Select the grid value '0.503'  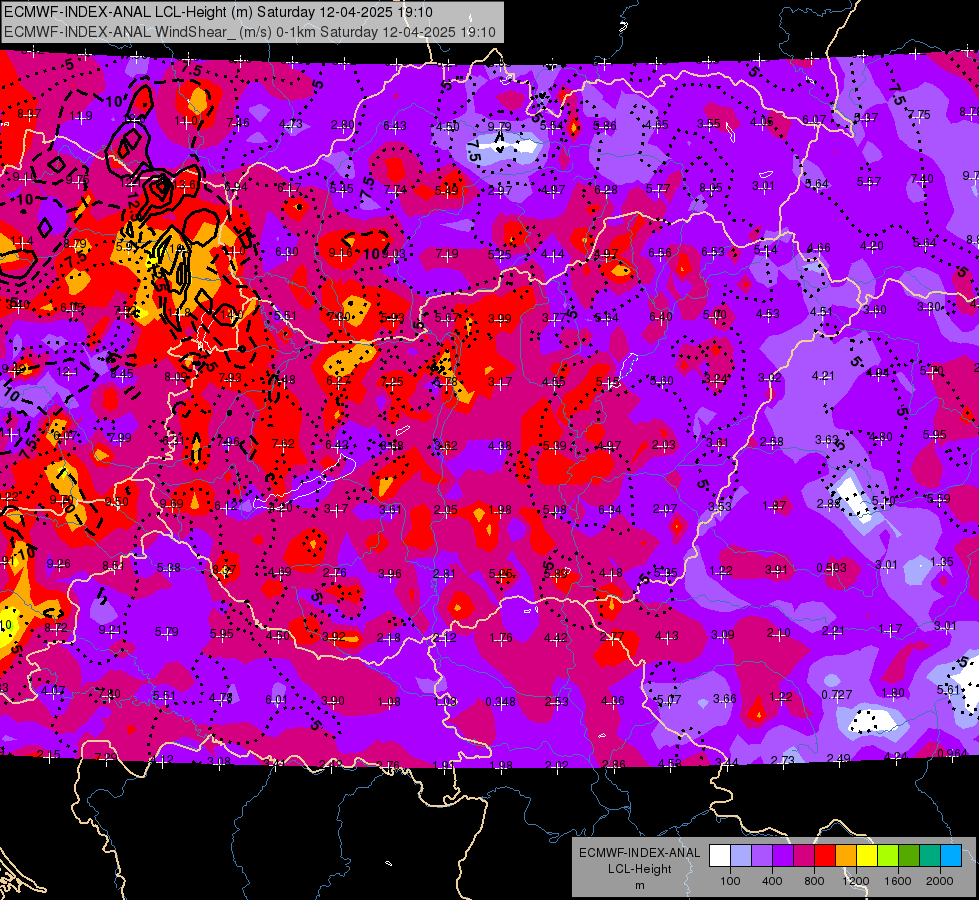pos(832,567)
